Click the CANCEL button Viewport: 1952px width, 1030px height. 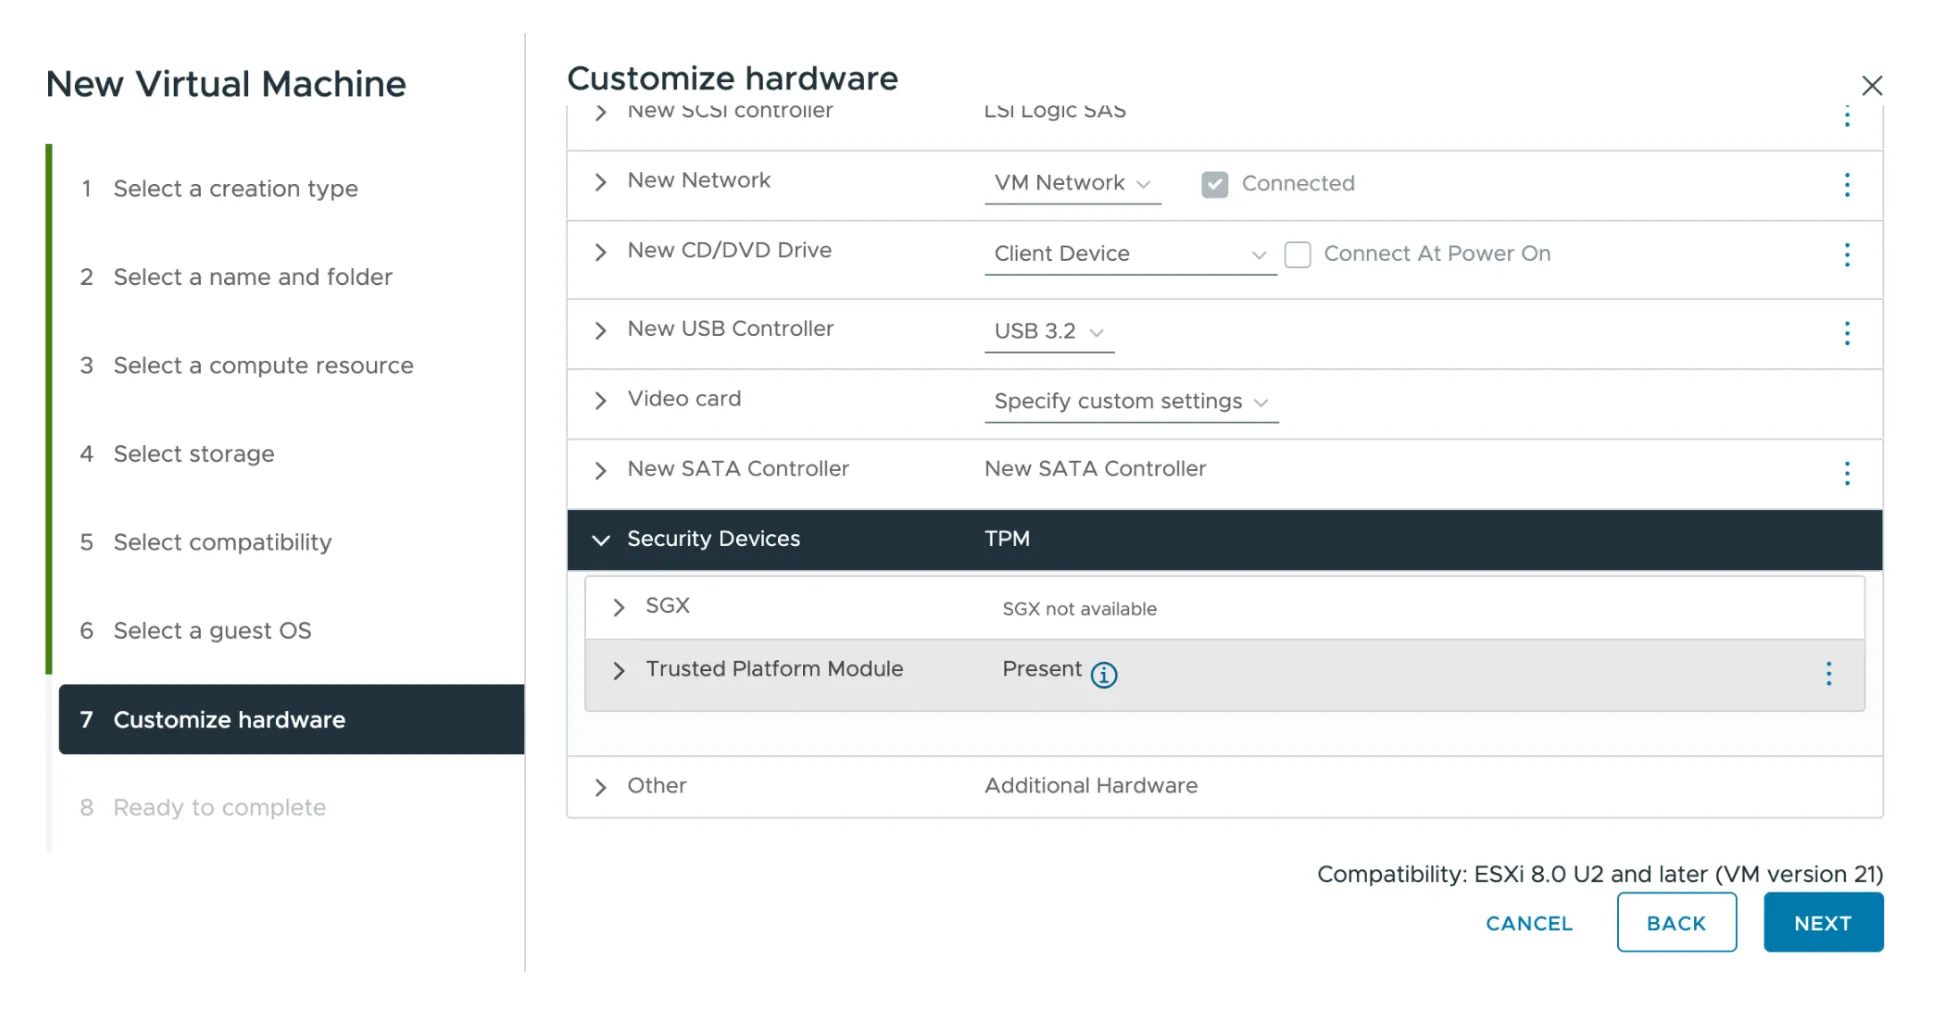coord(1528,923)
